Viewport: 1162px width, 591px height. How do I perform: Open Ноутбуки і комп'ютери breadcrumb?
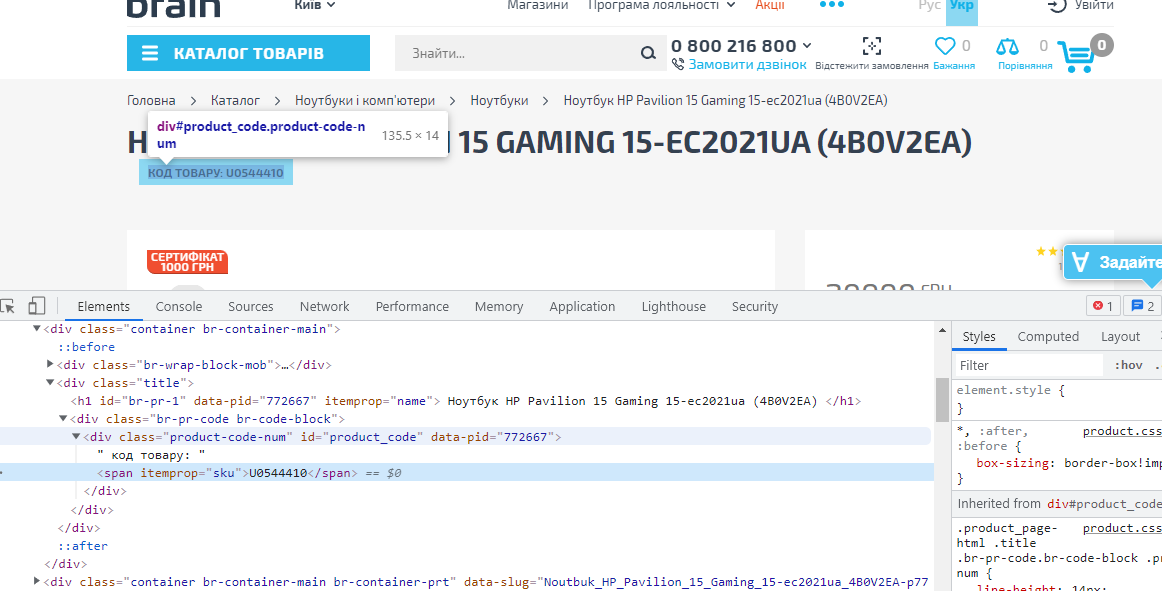coord(365,100)
